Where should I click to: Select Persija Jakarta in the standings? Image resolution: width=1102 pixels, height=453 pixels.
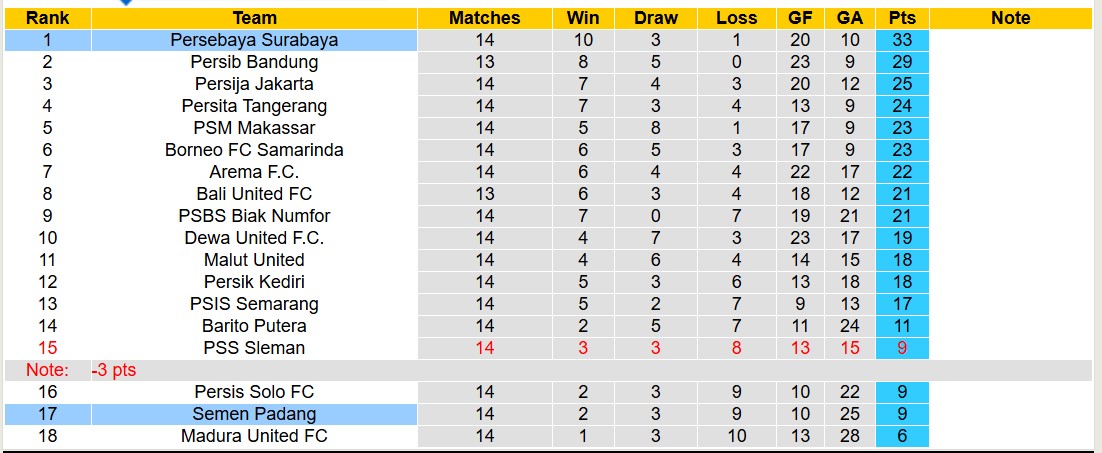click(254, 84)
